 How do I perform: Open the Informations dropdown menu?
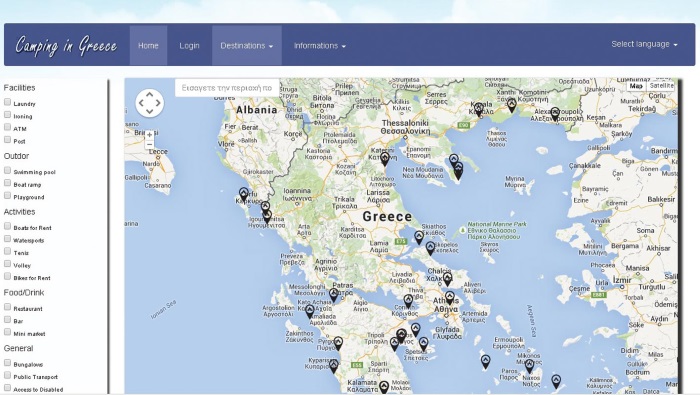click(320, 46)
